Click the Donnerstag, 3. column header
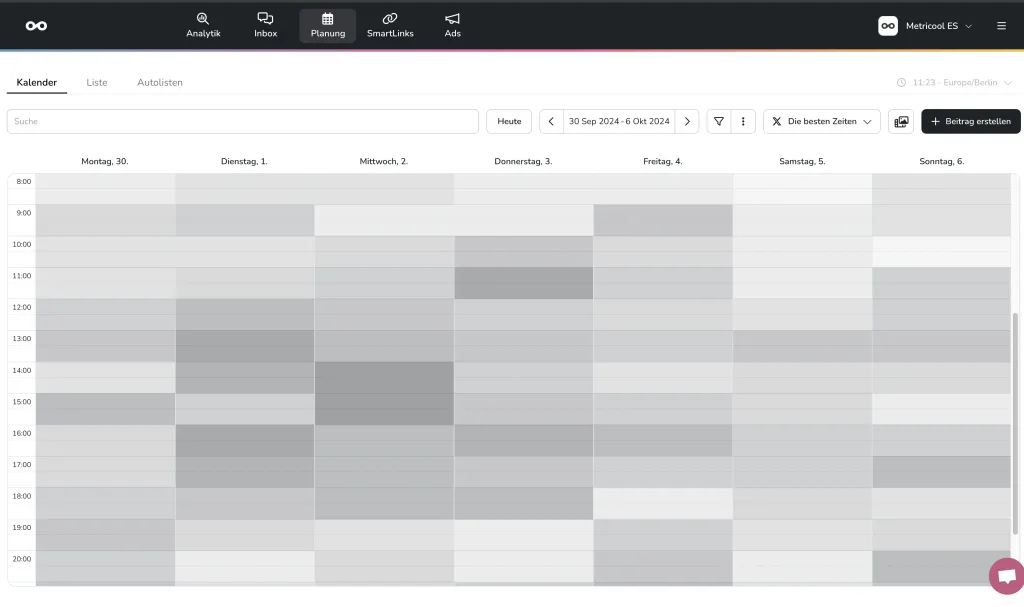The width and height of the screenshot is (1024, 607). click(x=523, y=161)
